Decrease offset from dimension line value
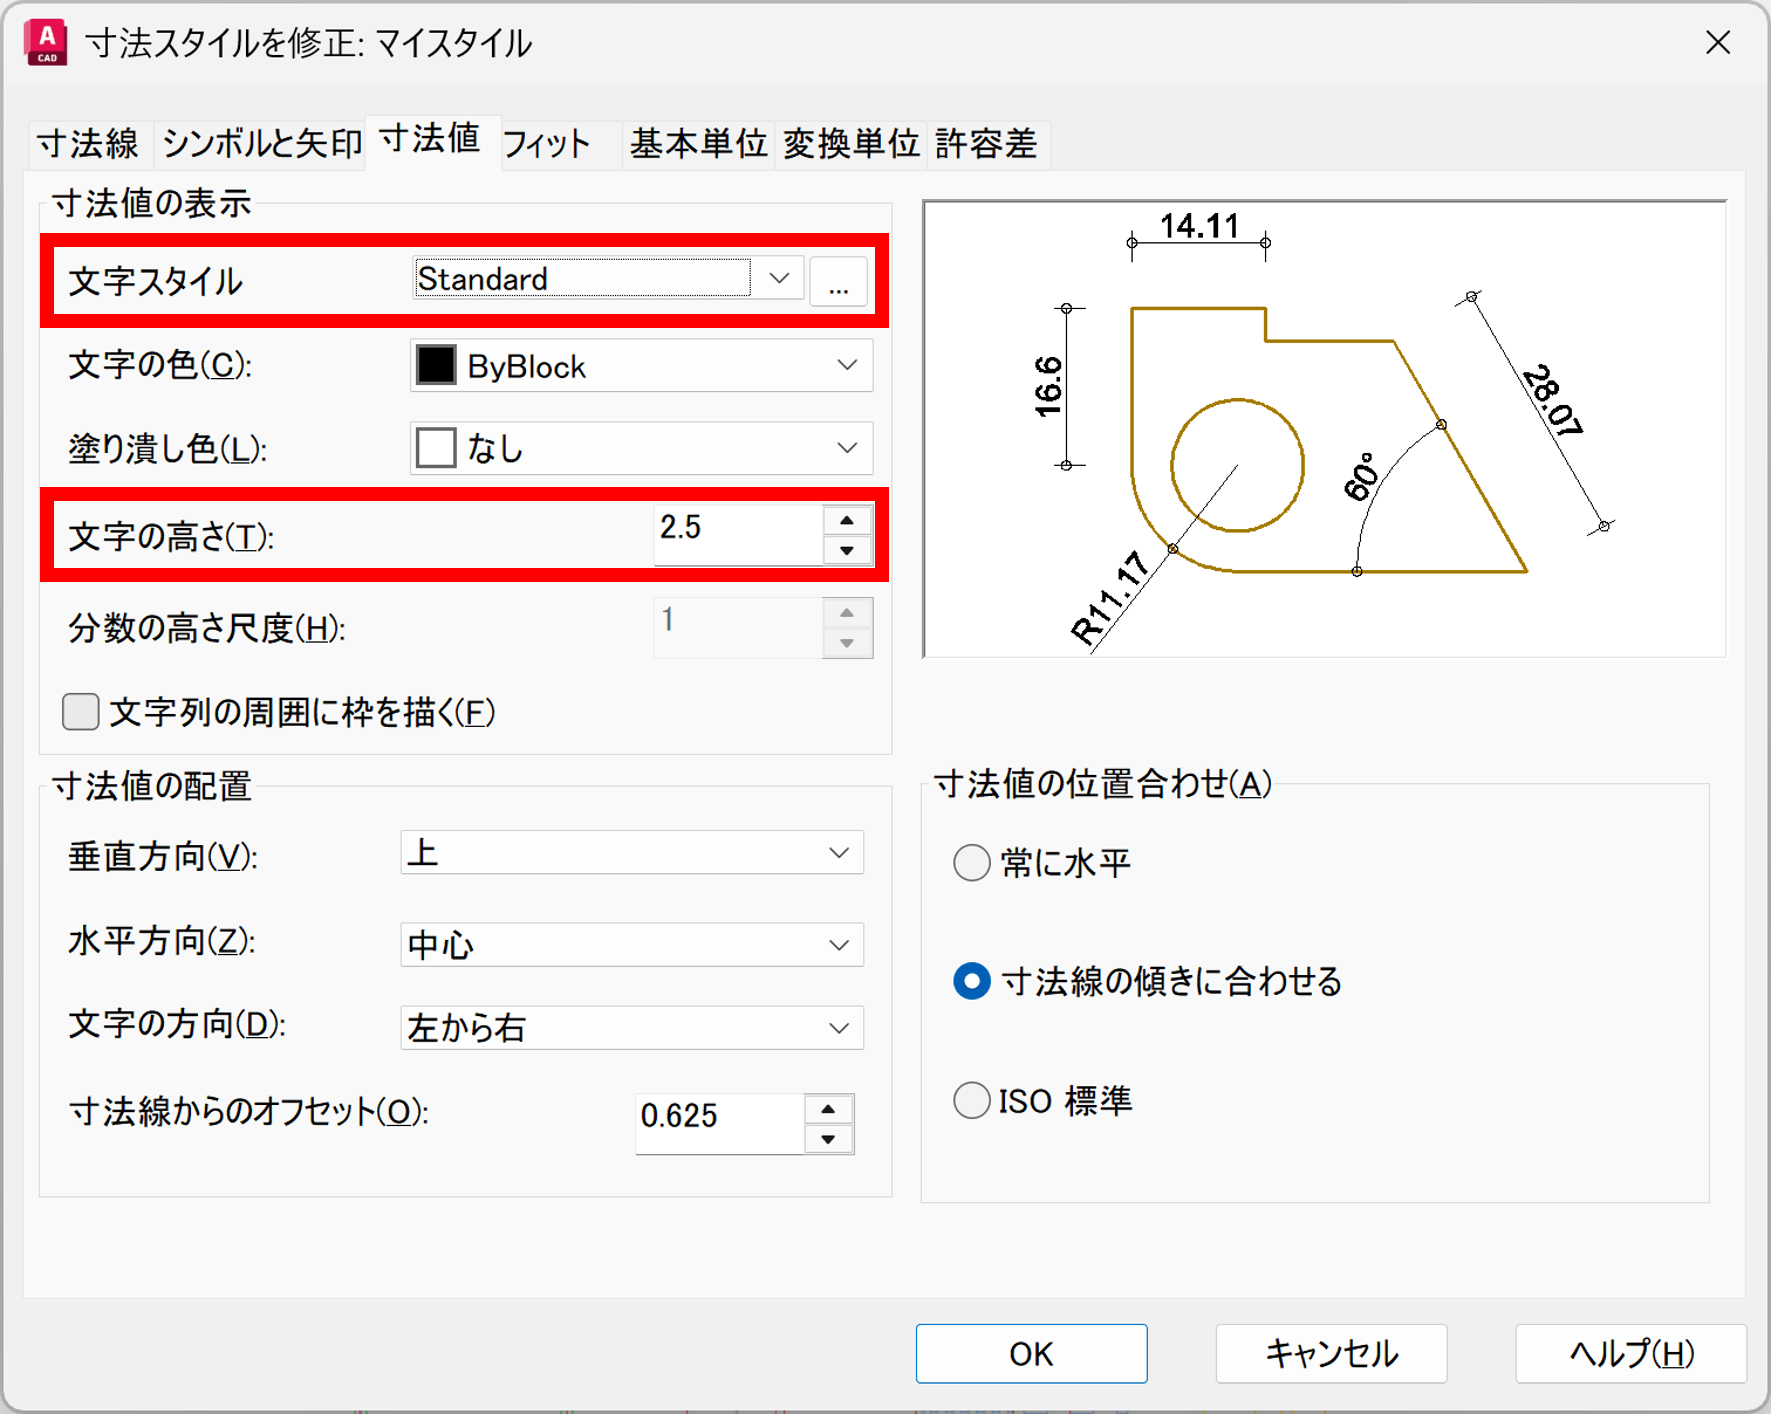The height and width of the screenshot is (1414, 1771). (828, 1139)
